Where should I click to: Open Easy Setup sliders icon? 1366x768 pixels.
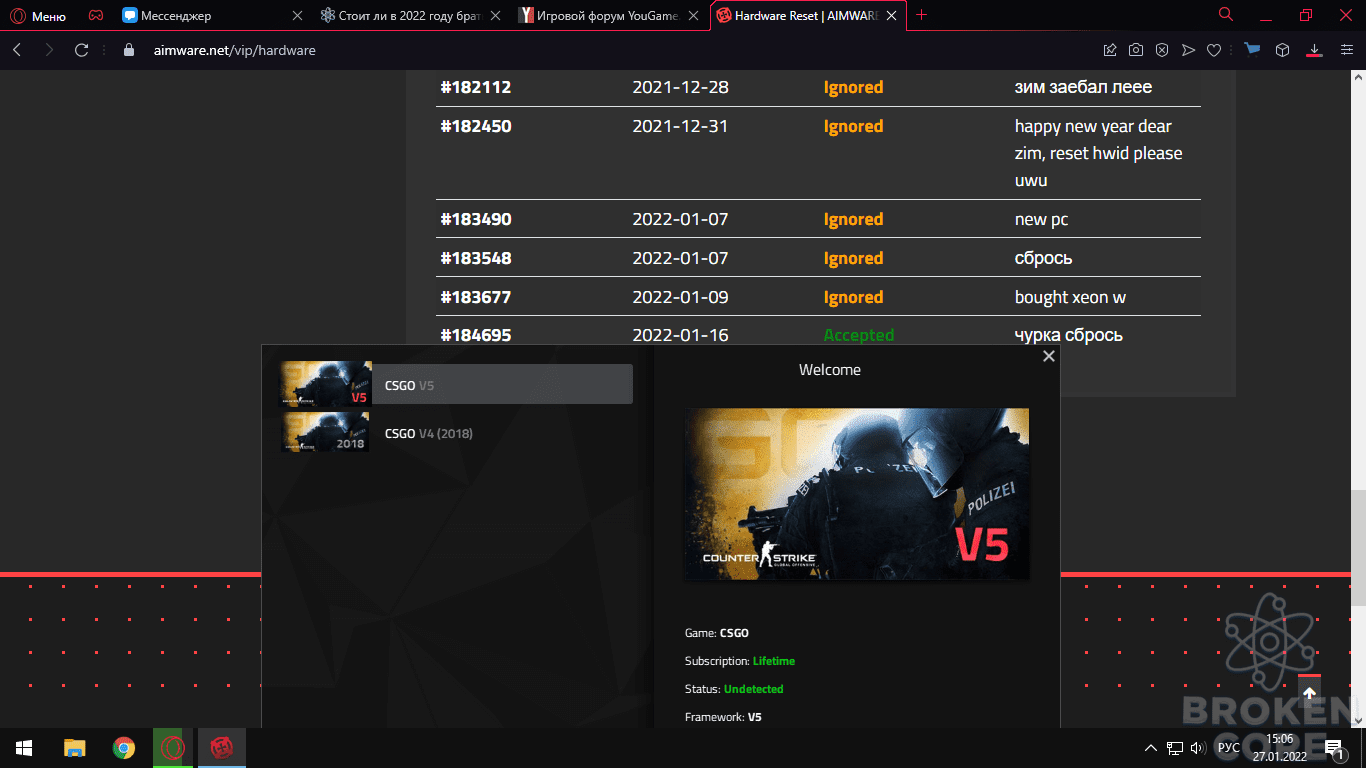coord(1346,50)
